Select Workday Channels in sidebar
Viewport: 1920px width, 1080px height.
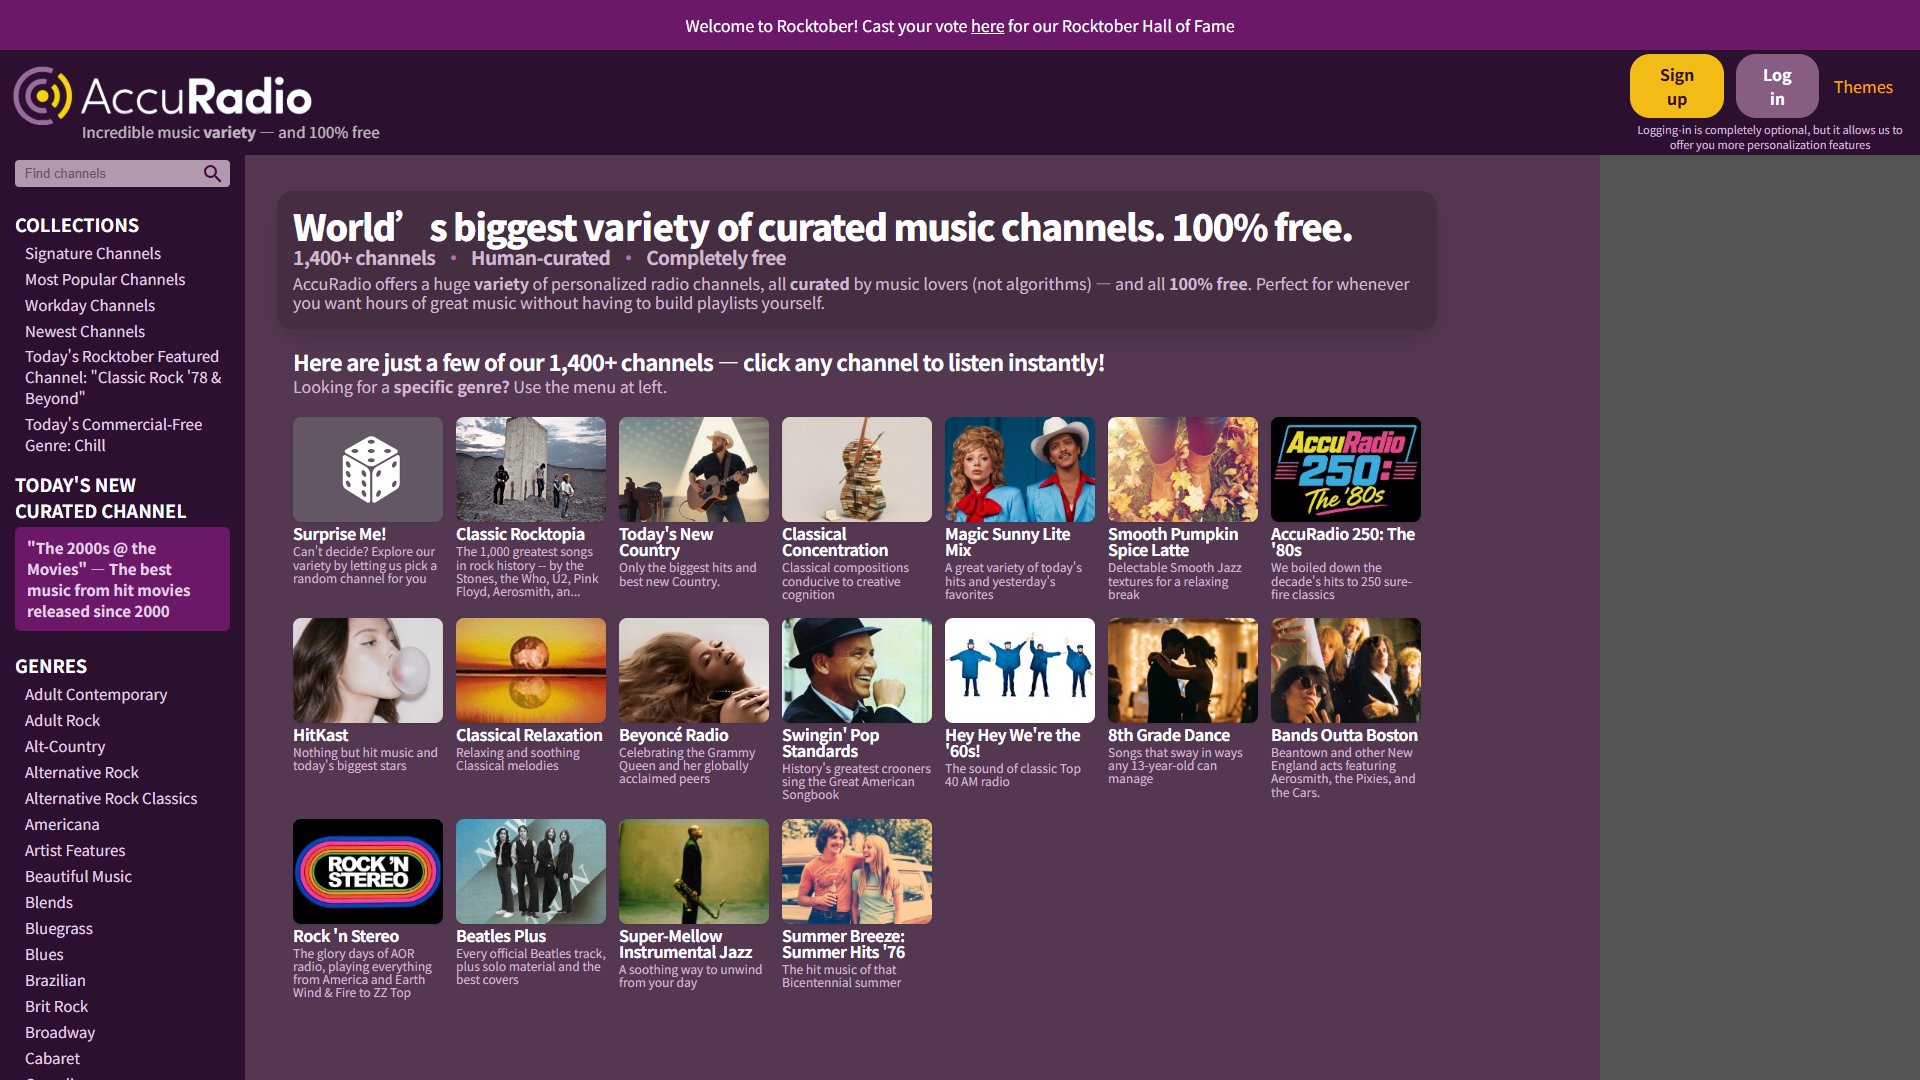click(90, 306)
